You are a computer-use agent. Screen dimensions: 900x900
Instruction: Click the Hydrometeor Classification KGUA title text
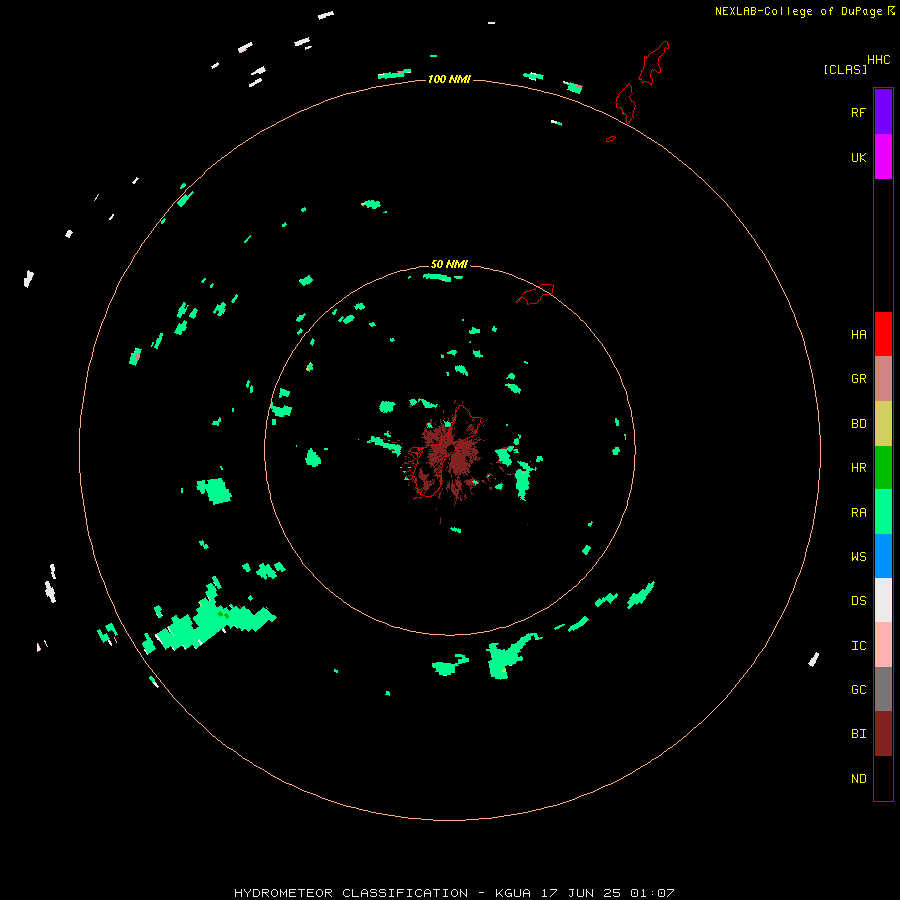coord(454,893)
